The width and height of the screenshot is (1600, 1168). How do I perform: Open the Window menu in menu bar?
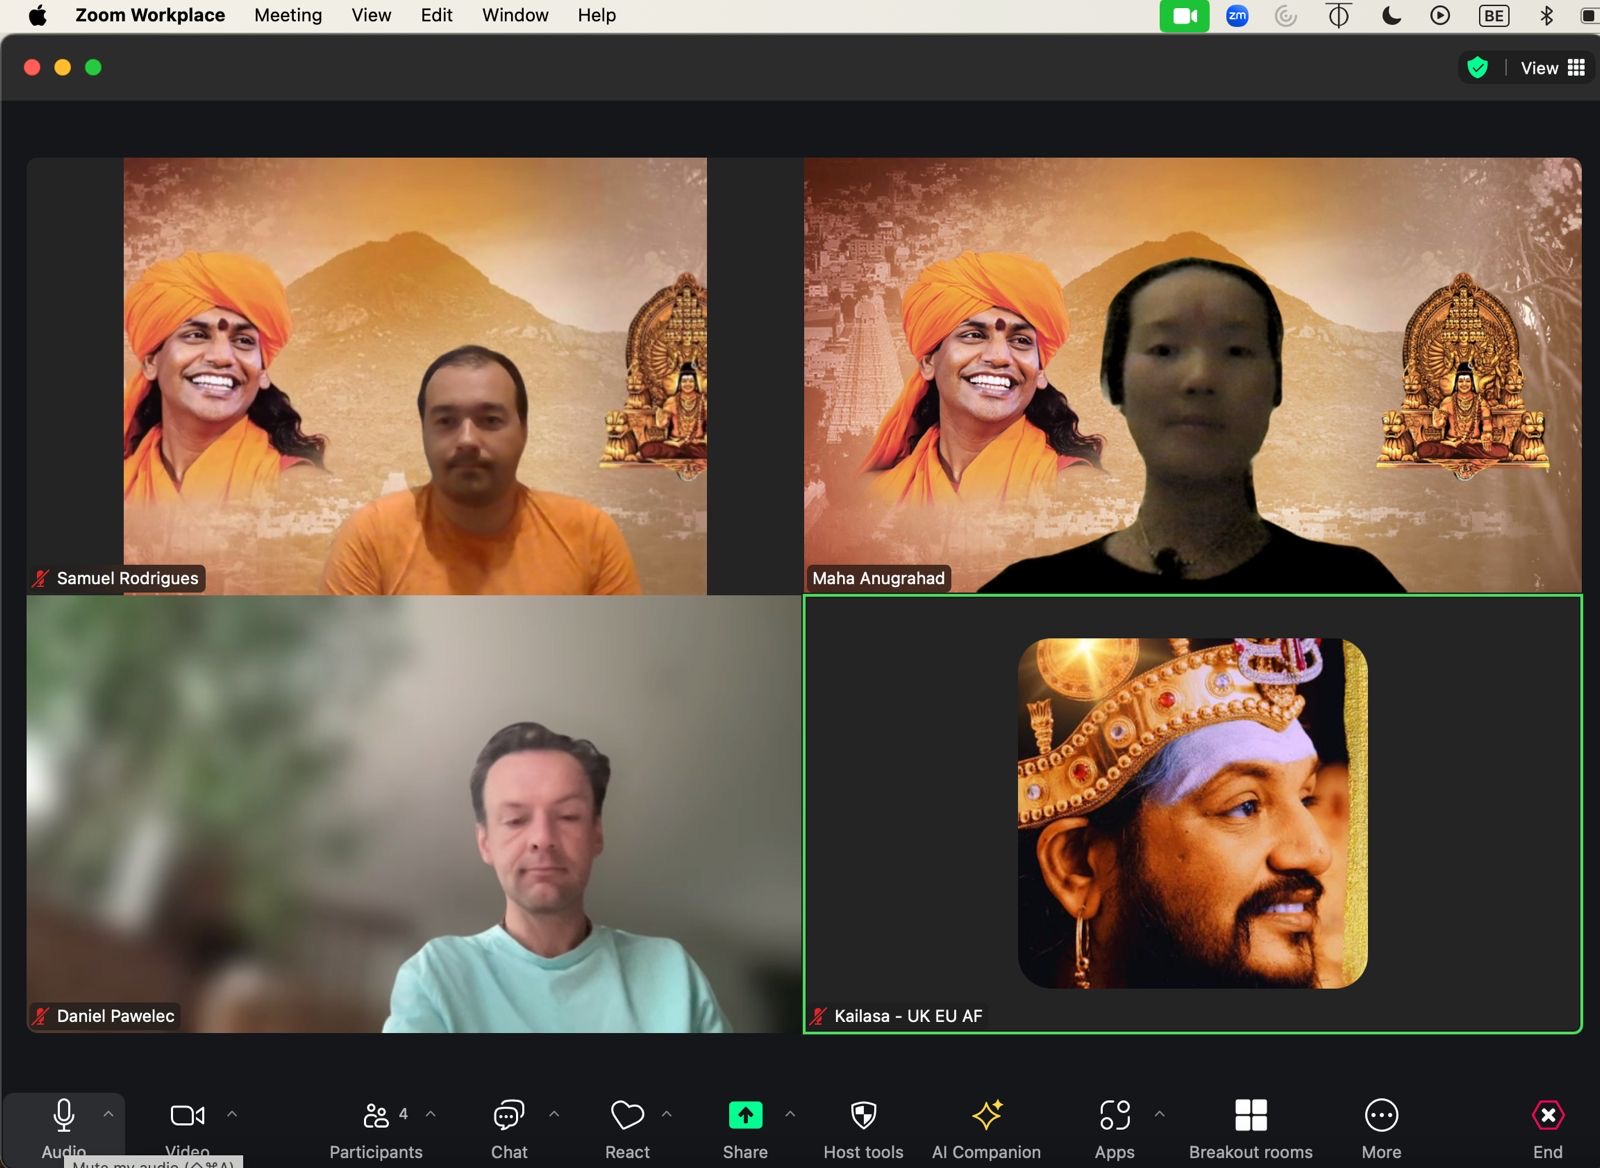pyautogui.click(x=515, y=15)
